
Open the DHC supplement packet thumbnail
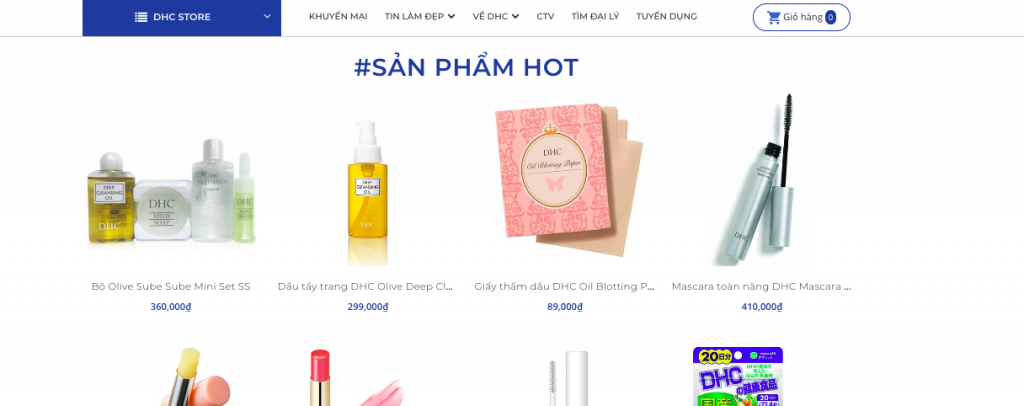point(738,377)
